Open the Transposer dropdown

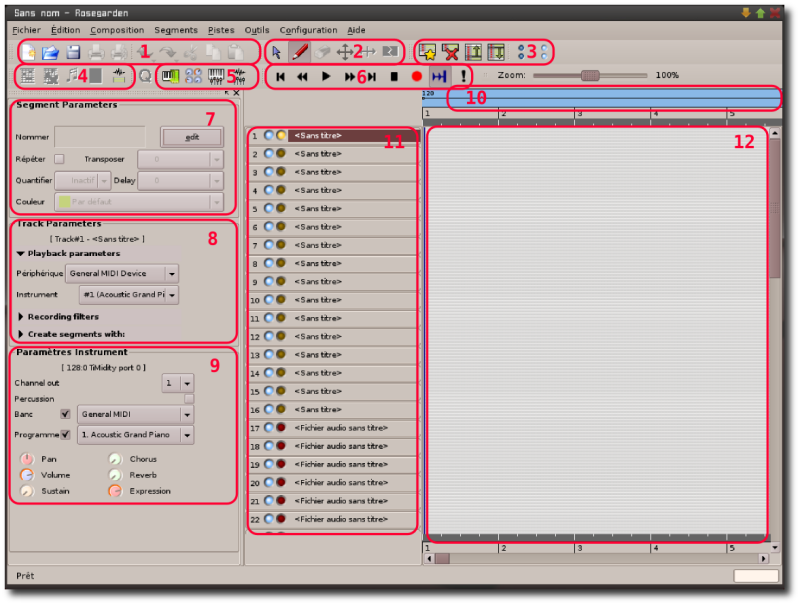[181, 159]
